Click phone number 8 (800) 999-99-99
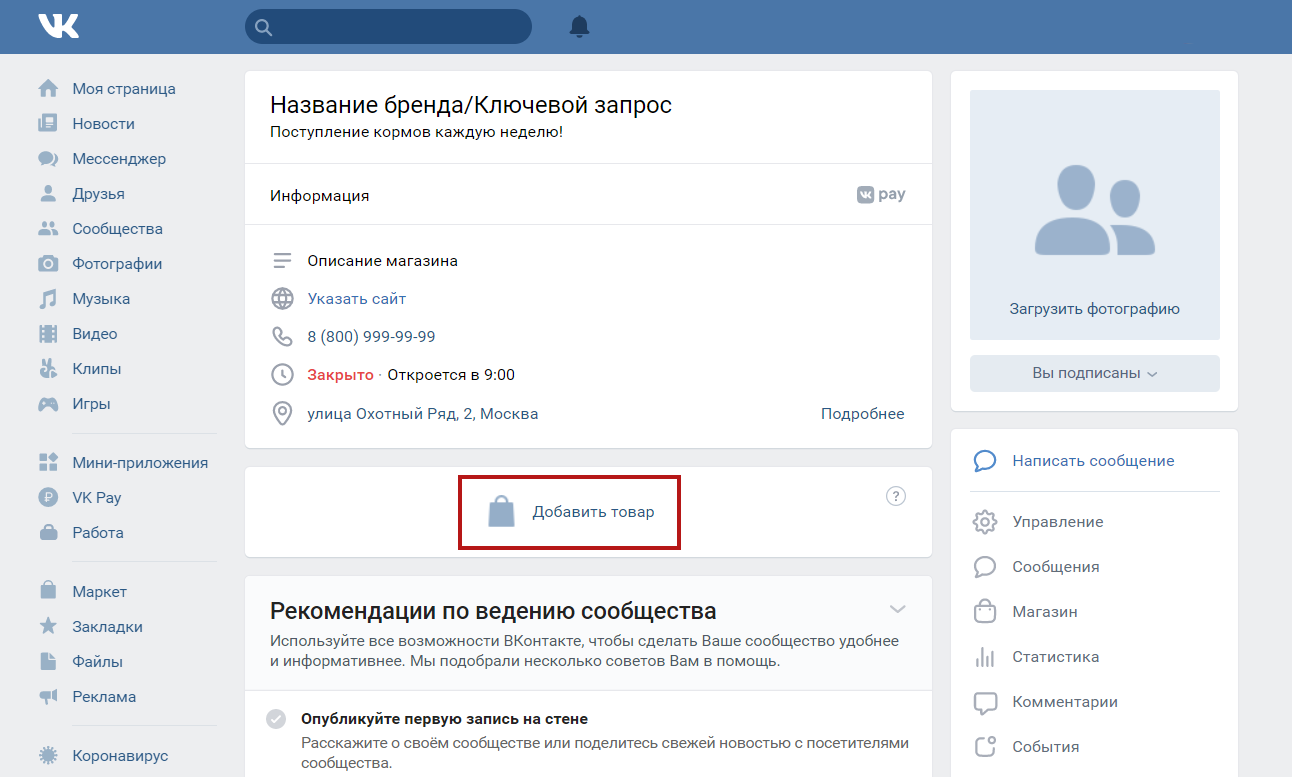The height and width of the screenshot is (777, 1292). click(x=372, y=336)
